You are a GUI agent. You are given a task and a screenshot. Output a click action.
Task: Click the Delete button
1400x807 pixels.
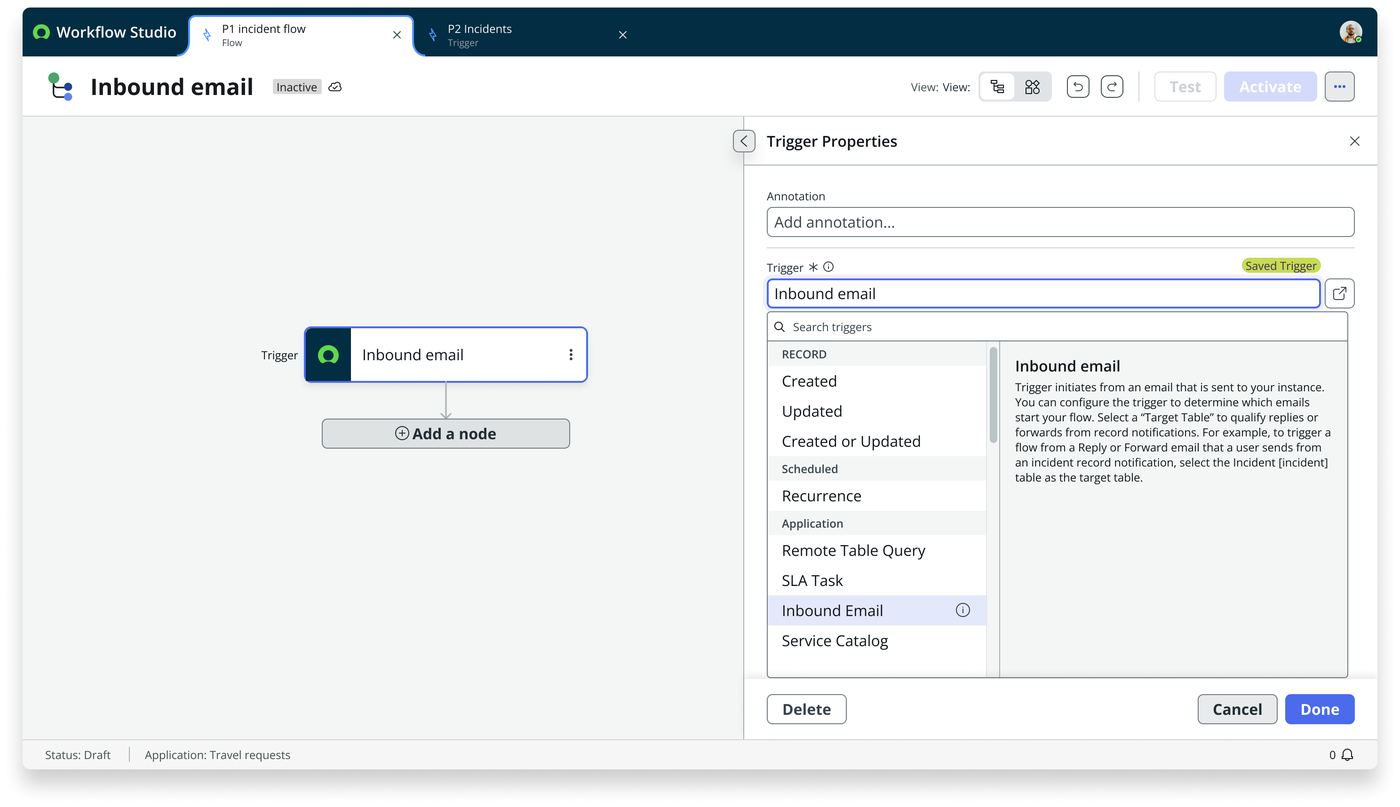pyautogui.click(x=806, y=709)
